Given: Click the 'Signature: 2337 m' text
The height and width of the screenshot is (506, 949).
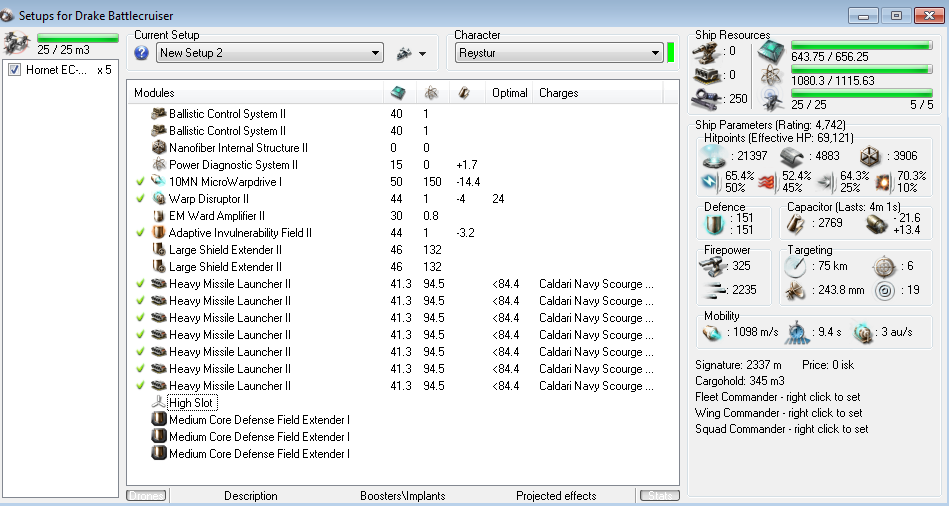Looking at the screenshot, I should coord(738,365).
